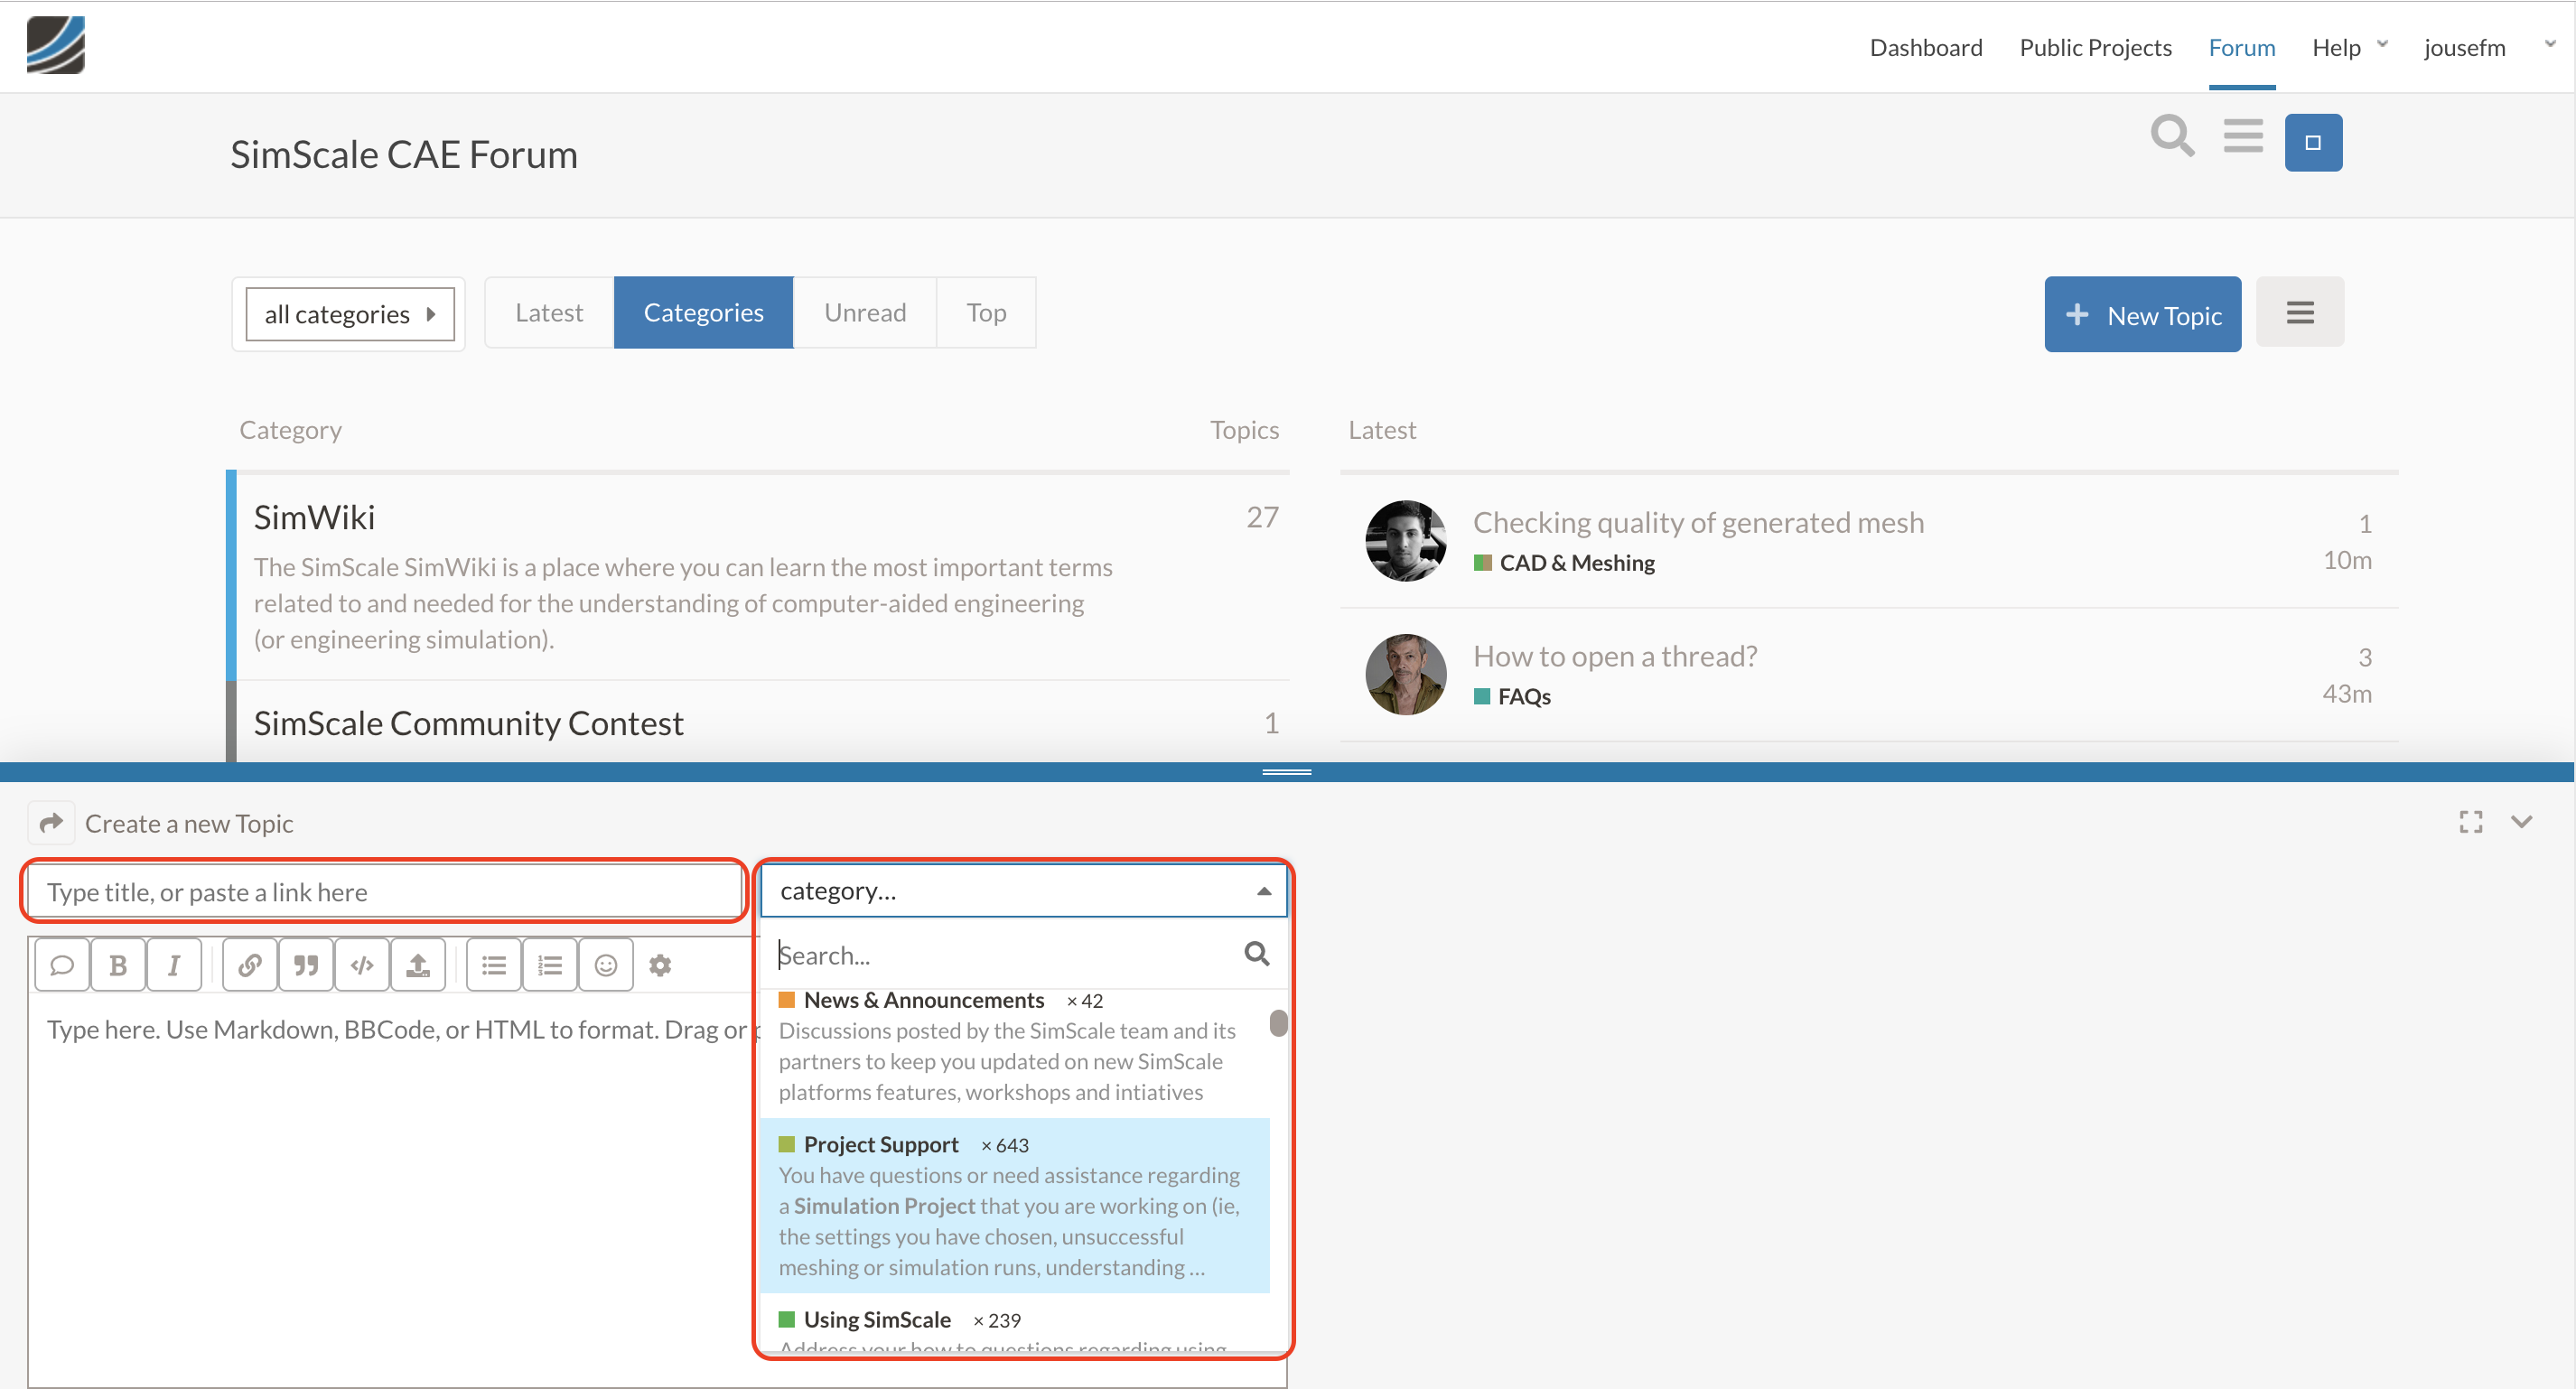This screenshot has height=1389, width=2576.
Task: Click the Upload icon in the editor toolbar
Action: point(418,965)
